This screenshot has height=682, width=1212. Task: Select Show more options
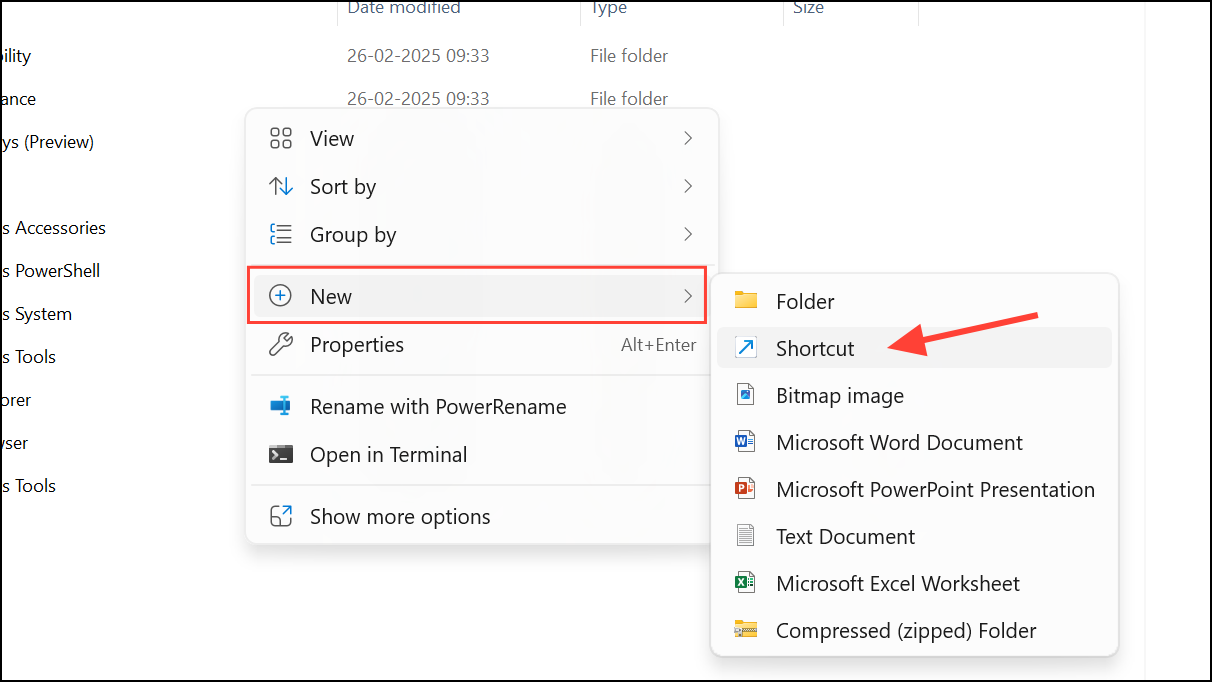click(482, 517)
